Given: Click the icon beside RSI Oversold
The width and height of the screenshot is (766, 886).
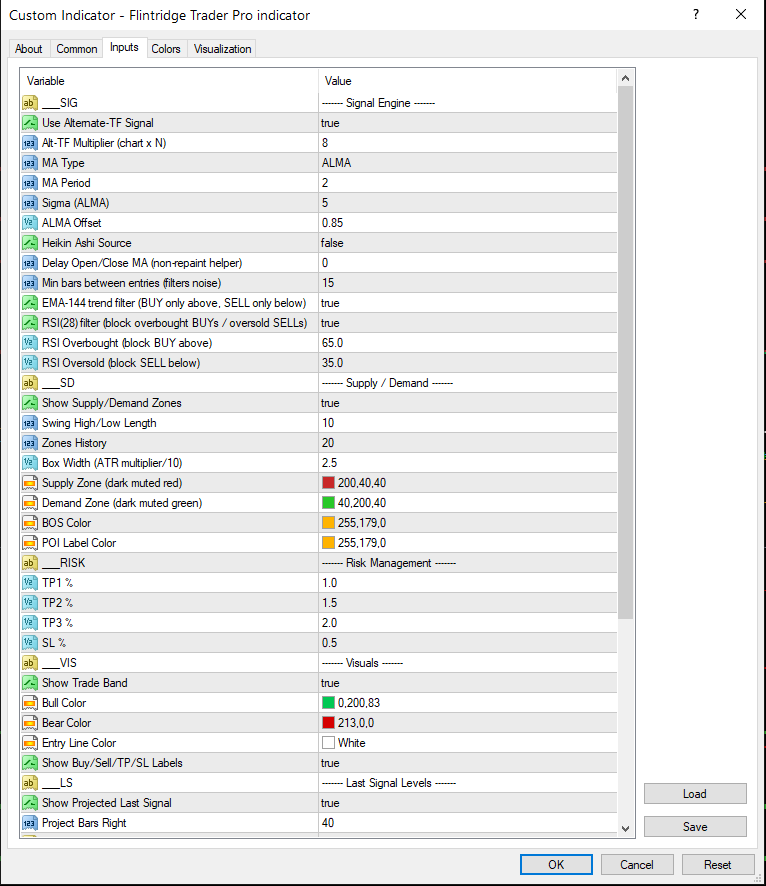Looking at the screenshot, I should click(30, 363).
